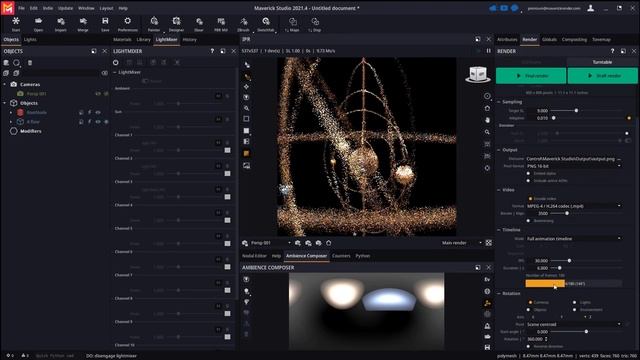Click the LightMixer reset power icon
640x360 pixels.
point(116,62)
